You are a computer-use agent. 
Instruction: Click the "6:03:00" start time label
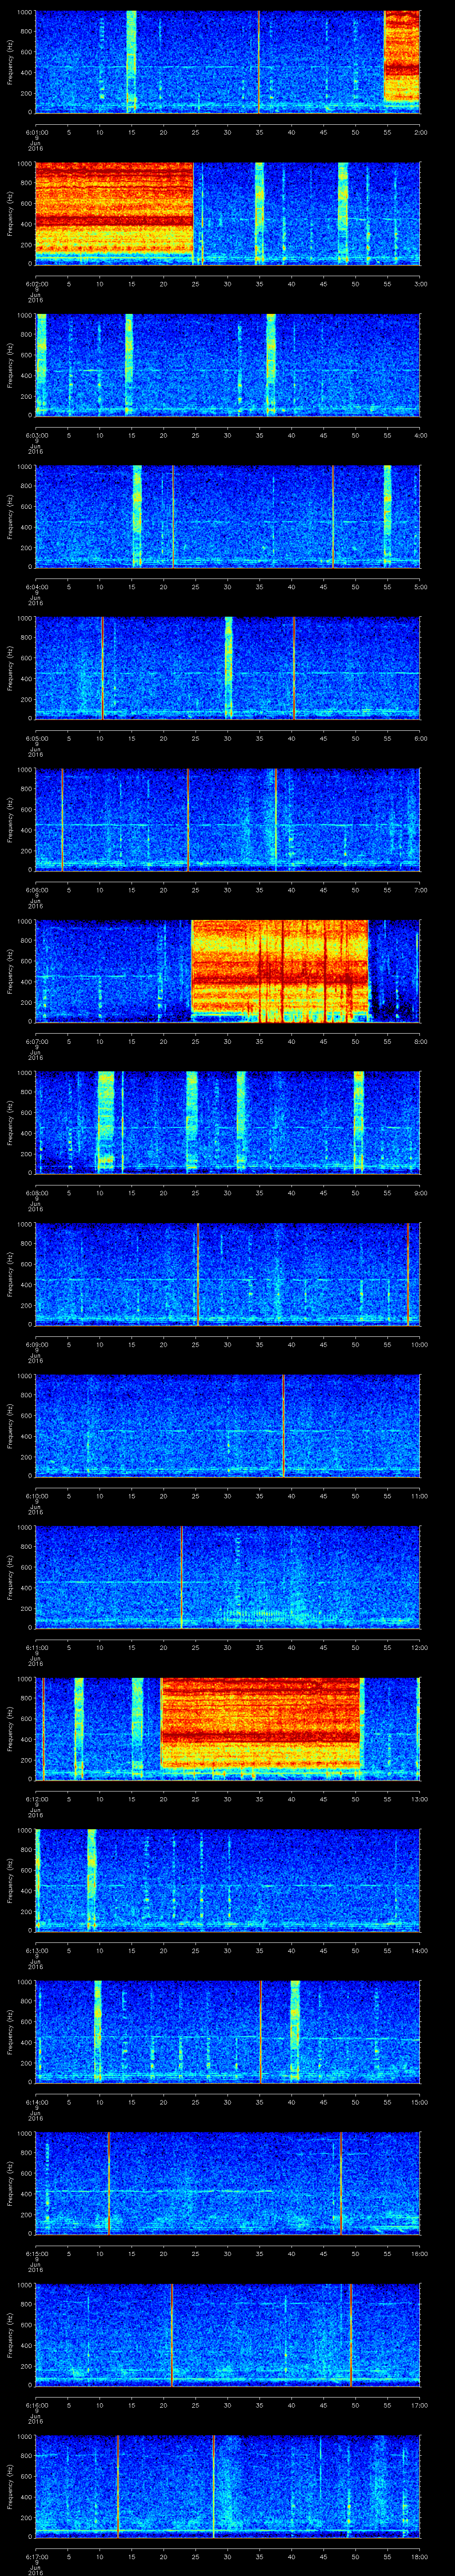click(36, 435)
